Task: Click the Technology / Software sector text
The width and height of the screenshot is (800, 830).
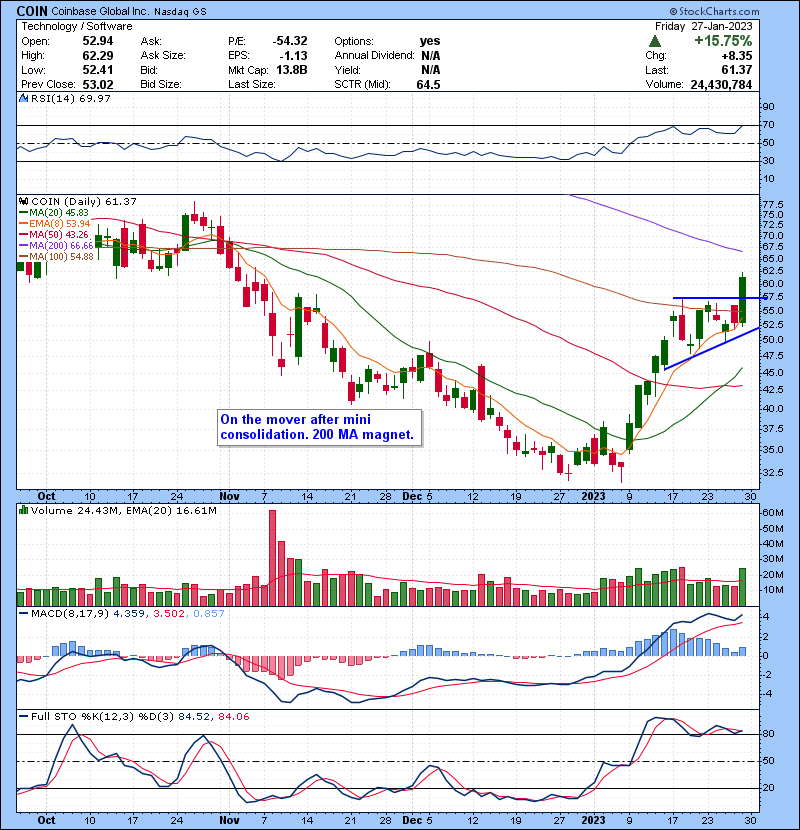Action: 77,26
